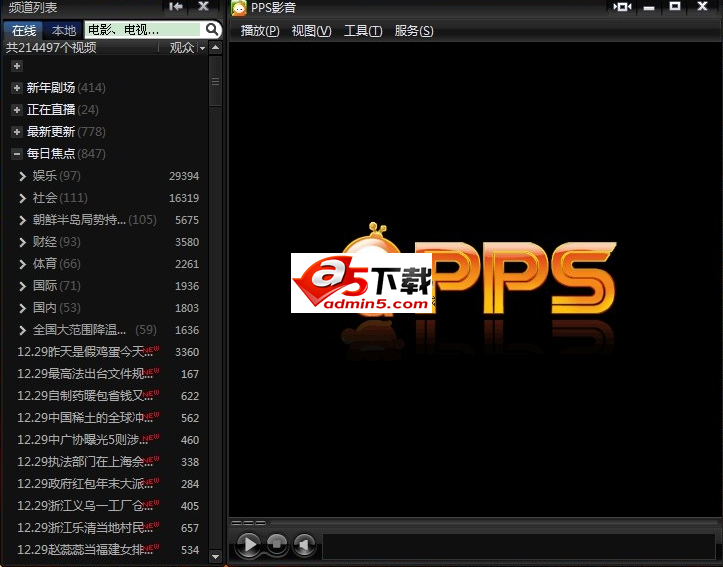Open video 12.29赵蕊蕊当福建女排
The image size is (723, 567).
pos(88,549)
